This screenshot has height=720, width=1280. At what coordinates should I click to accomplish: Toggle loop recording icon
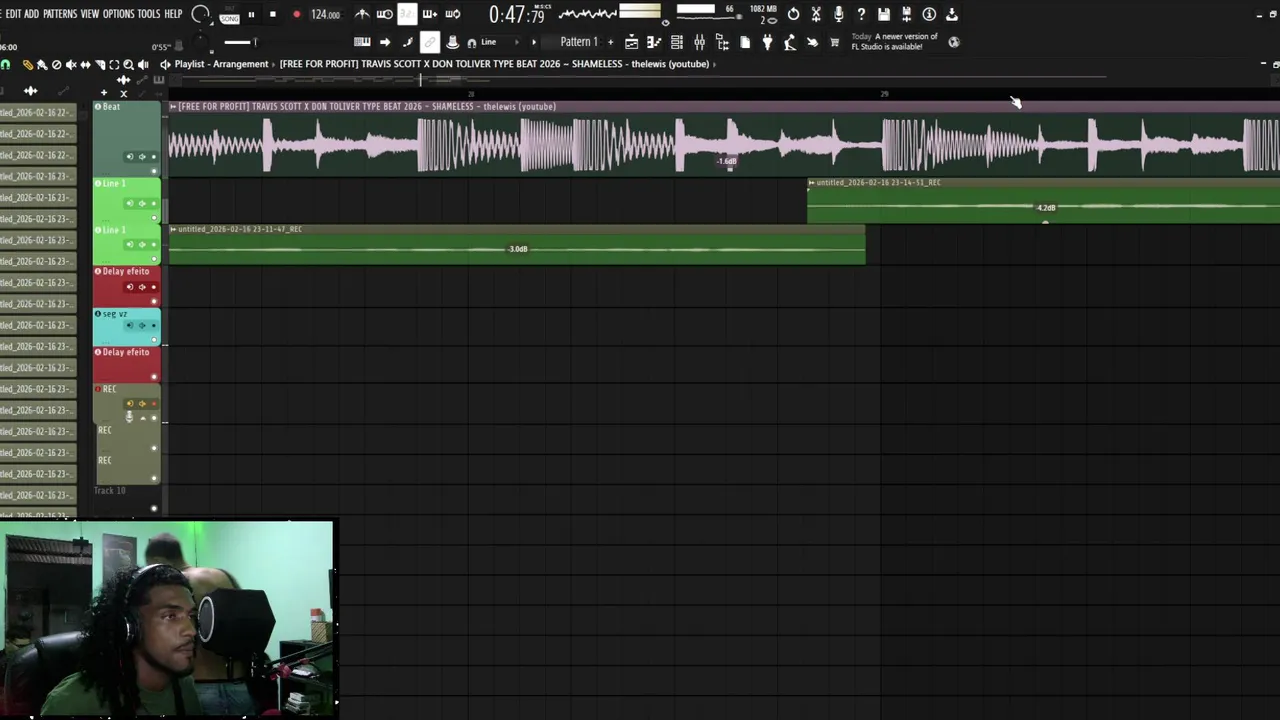(453, 14)
